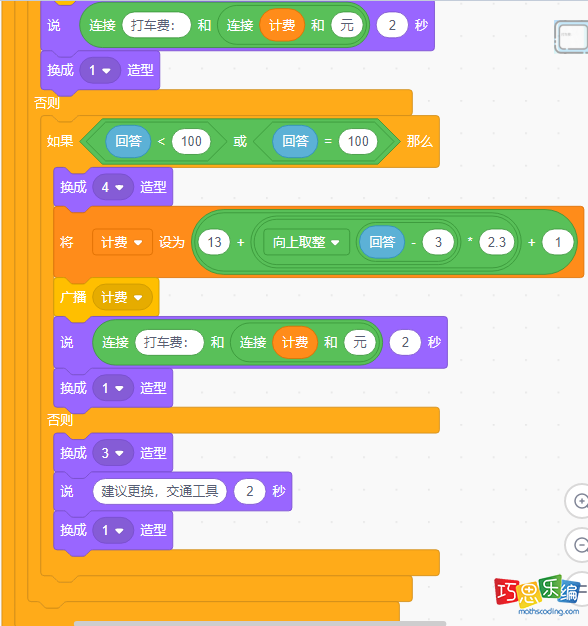
Task: Edit 2 seconds in the topmost say block
Action: (x=392, y=25)
